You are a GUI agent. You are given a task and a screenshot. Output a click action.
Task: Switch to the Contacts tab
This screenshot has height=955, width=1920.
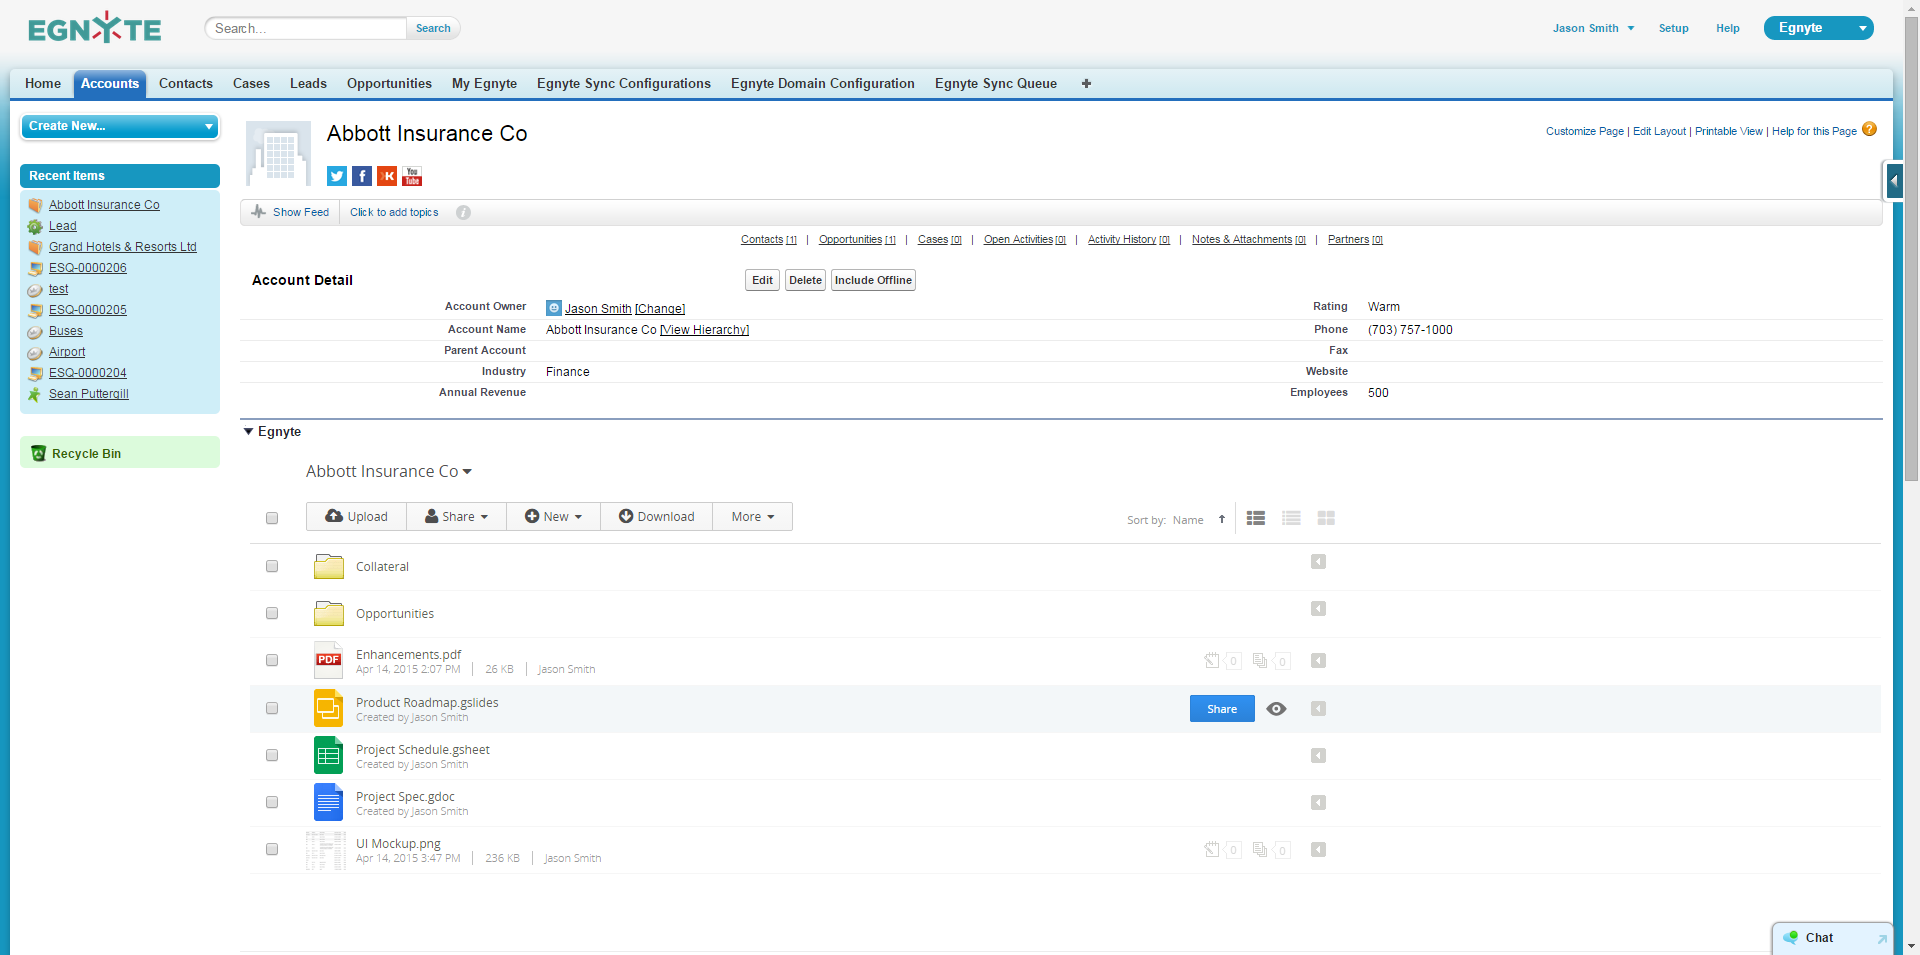click(x=185, y=84)
